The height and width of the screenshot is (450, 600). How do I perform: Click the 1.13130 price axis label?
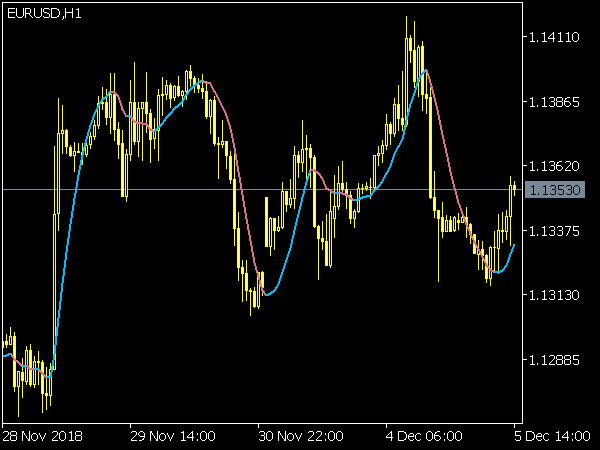pos(554,295)
